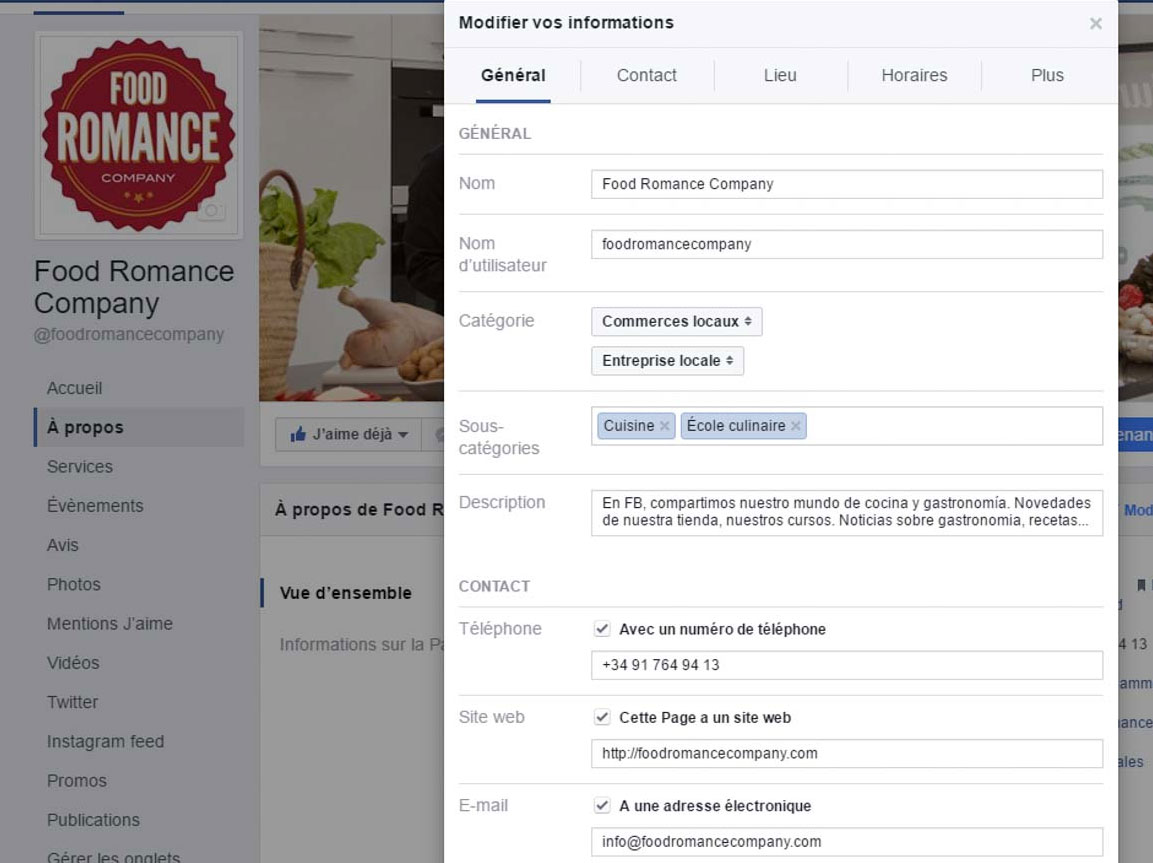Remove the École culinaire sub-category tag
The image size is (1153, 863).
click(796, 426)
